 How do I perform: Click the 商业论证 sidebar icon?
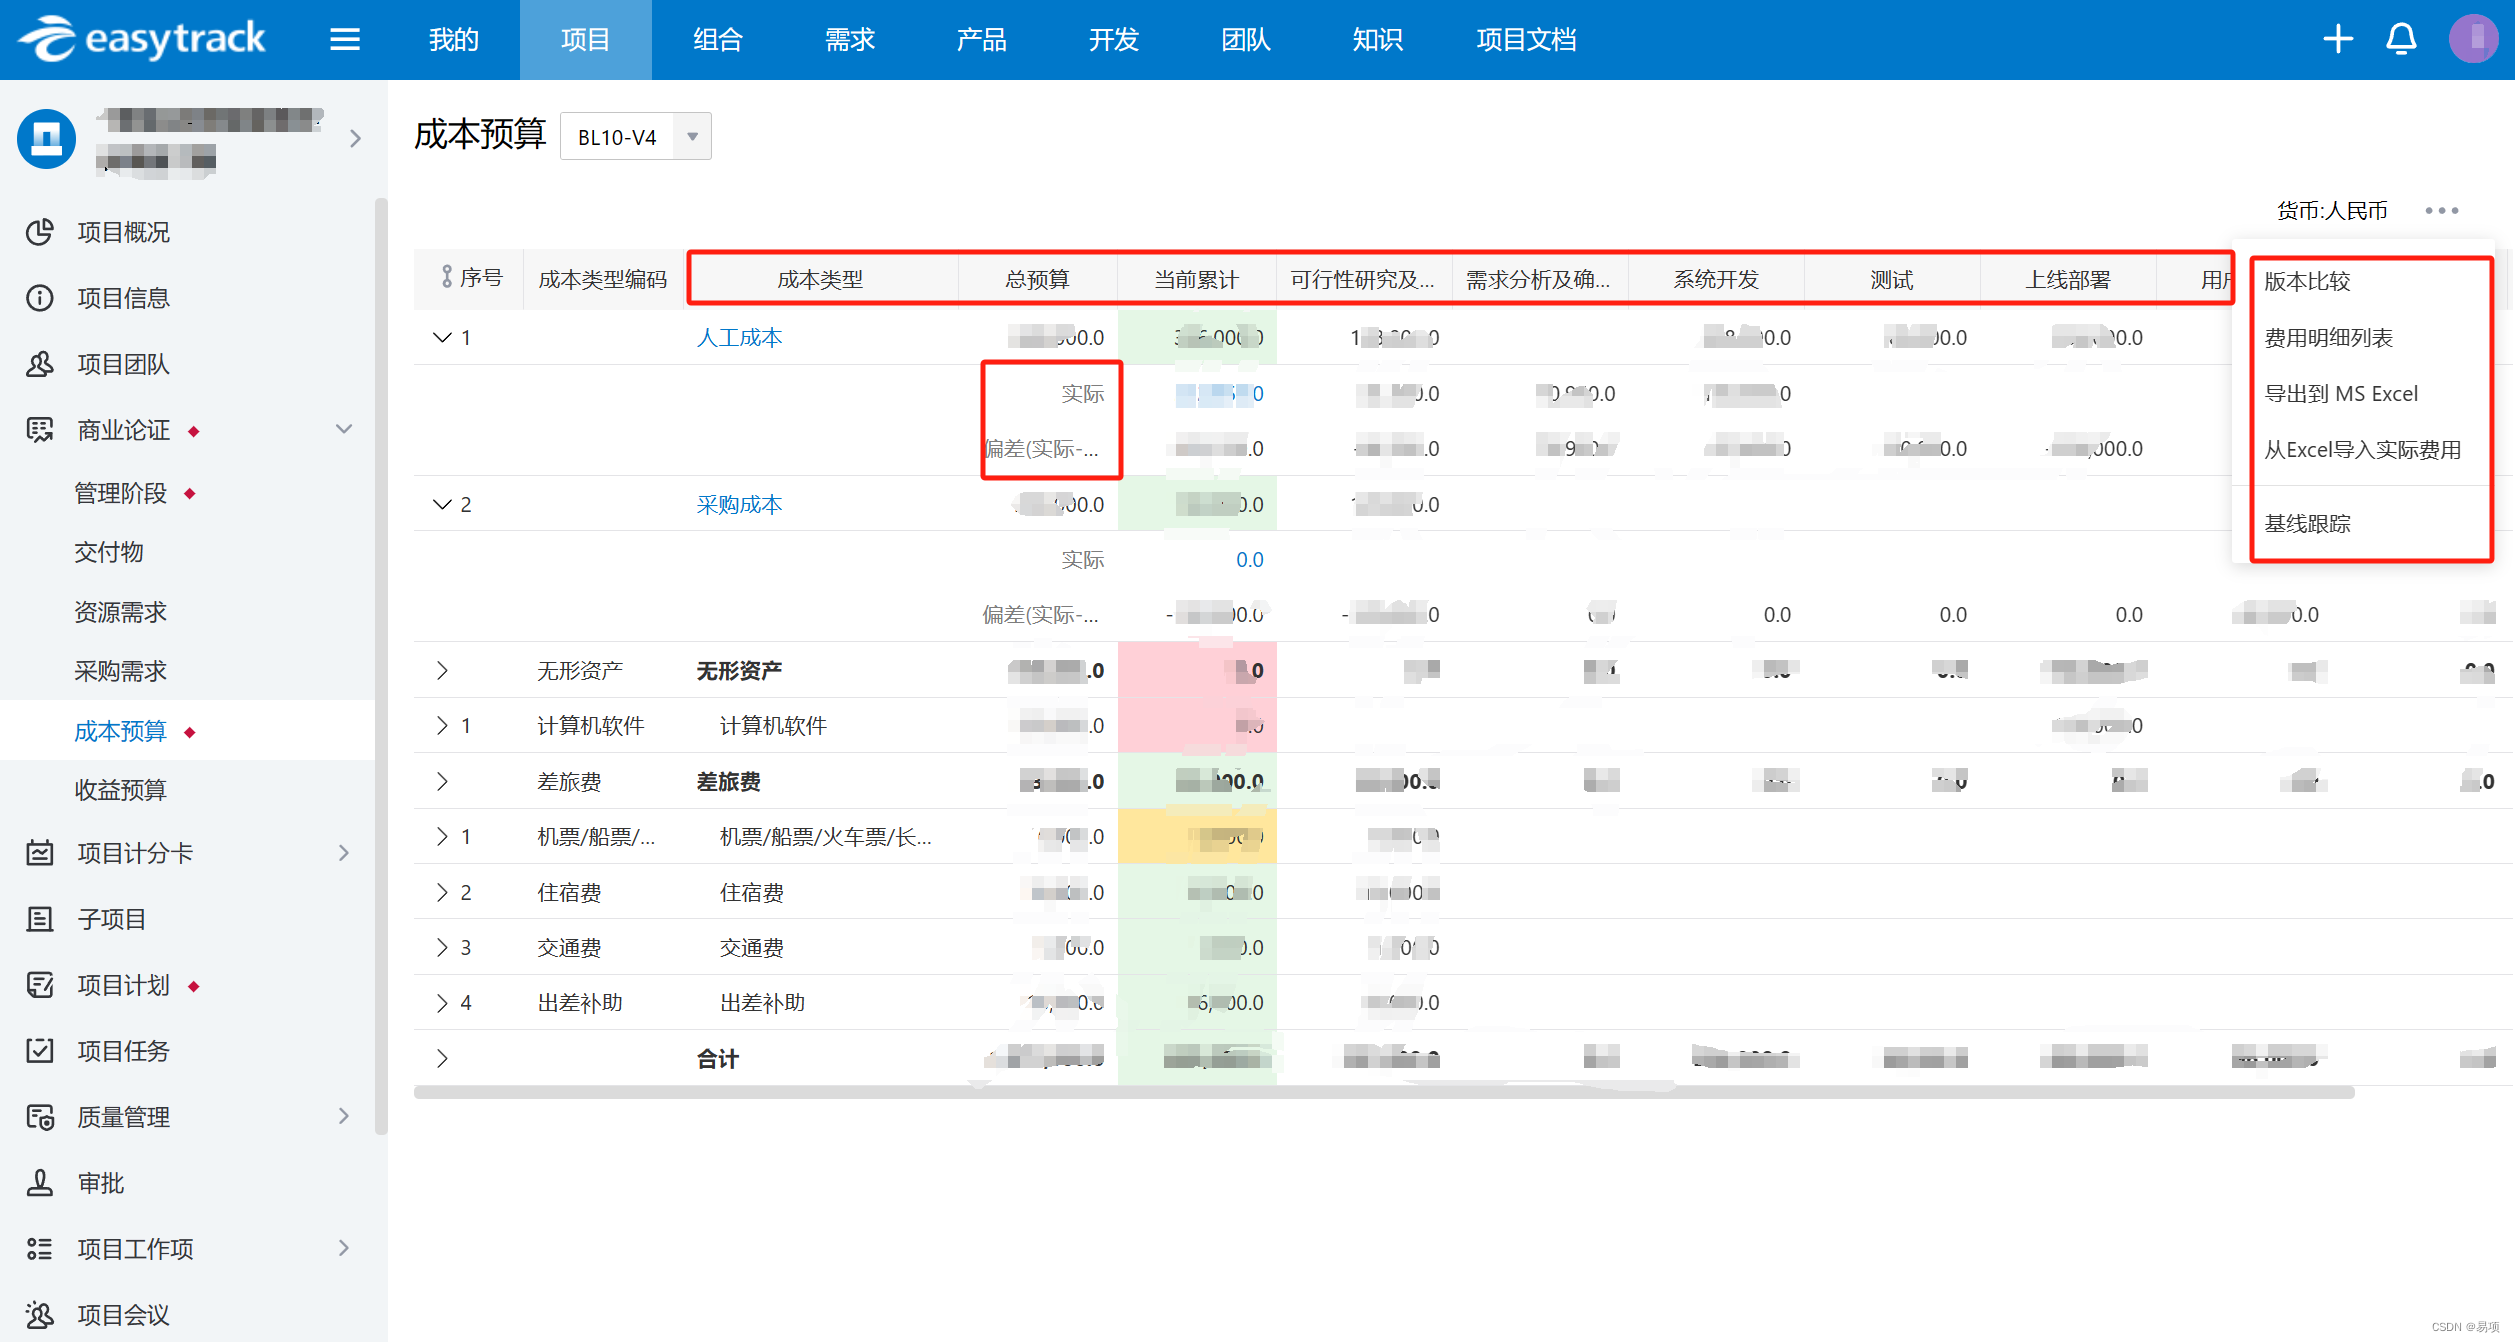(x=40, y=430)
